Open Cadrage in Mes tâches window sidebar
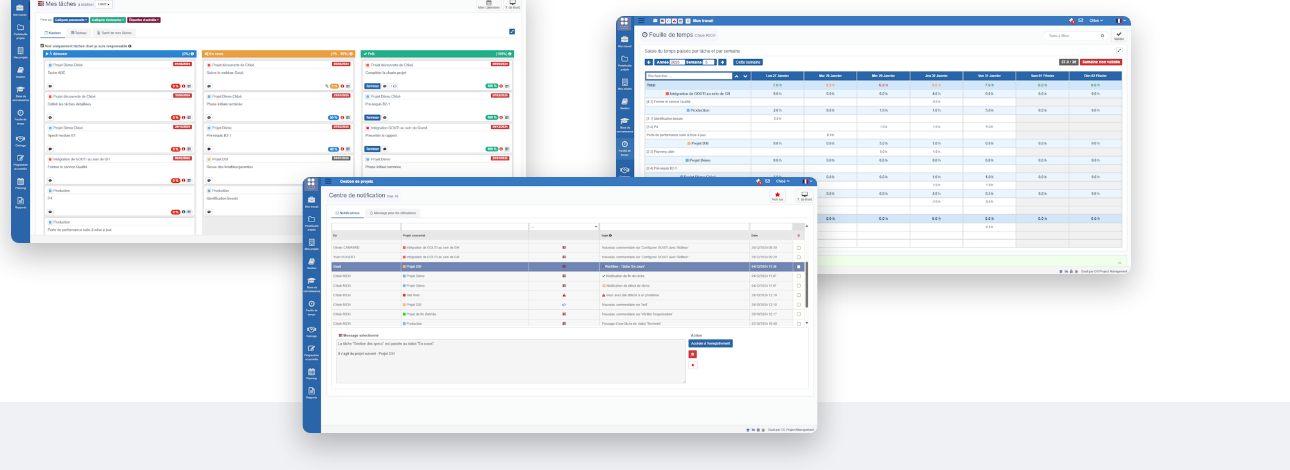1290x470 pixels. (x=20, y=139)
